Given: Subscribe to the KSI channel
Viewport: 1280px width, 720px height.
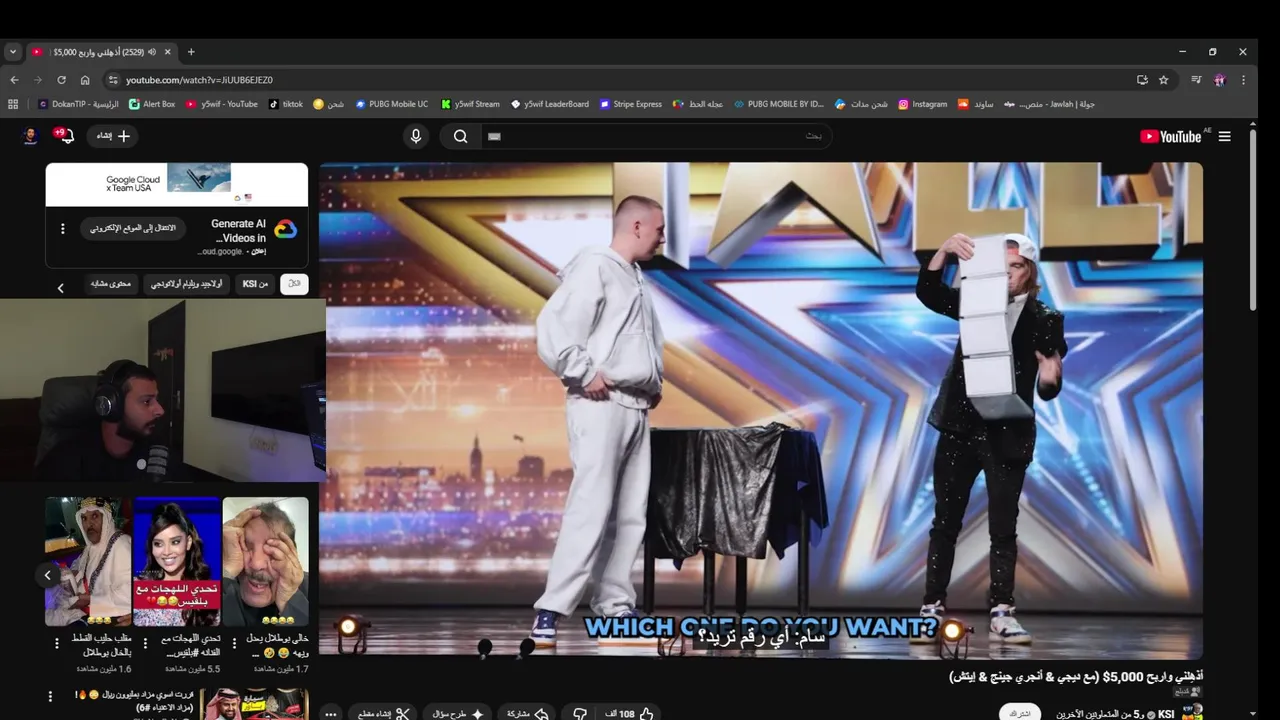Looking at the screenshot, I should point(1019,713).
